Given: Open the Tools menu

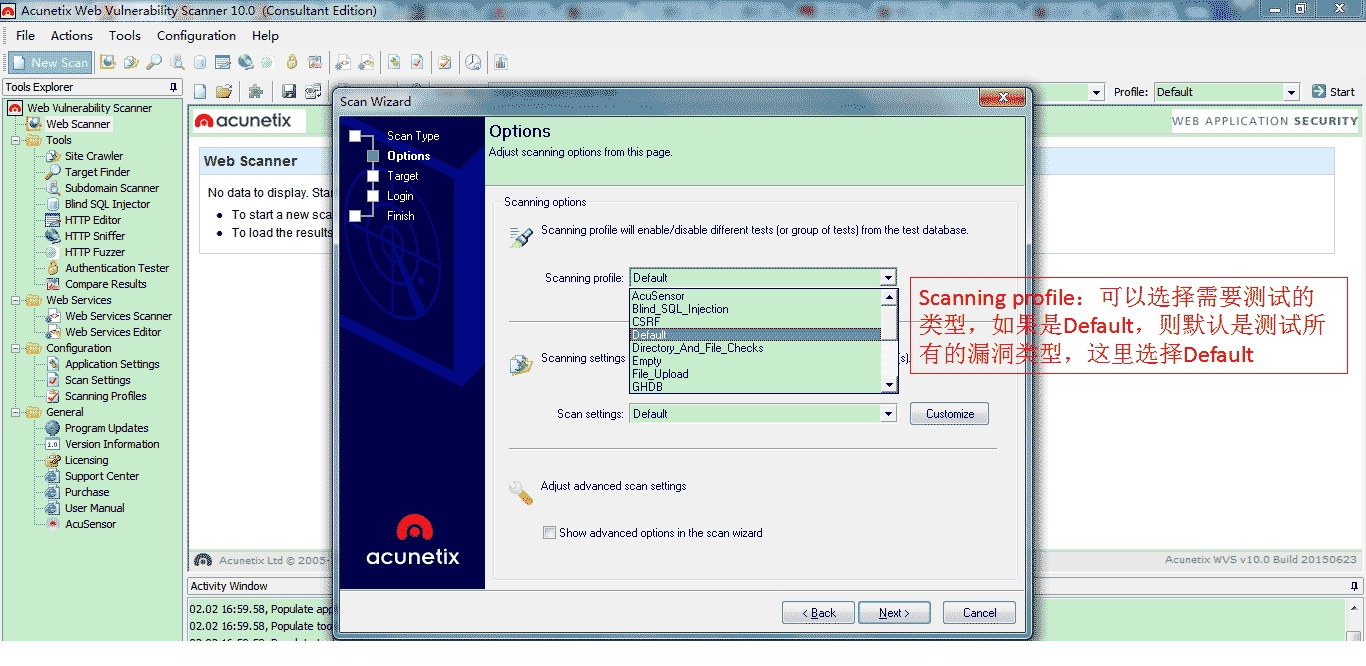Looking at the screenshot, I should (125, 35).
